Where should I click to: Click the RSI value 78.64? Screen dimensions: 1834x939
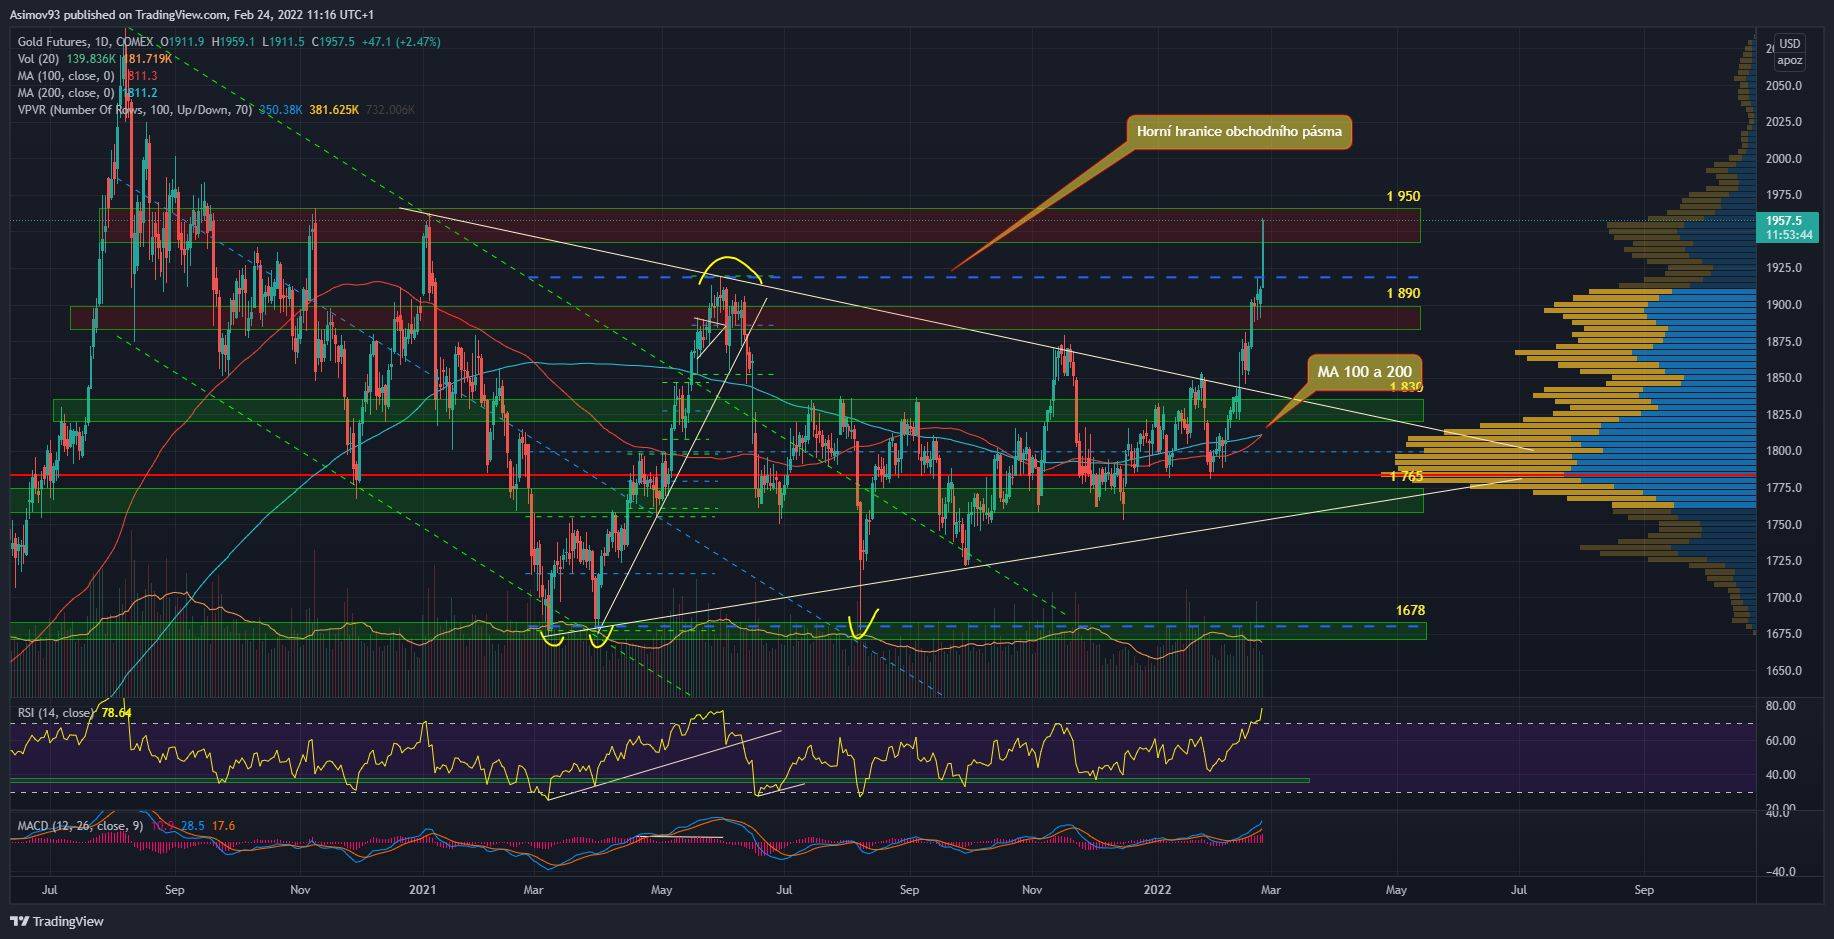(114, 713)
